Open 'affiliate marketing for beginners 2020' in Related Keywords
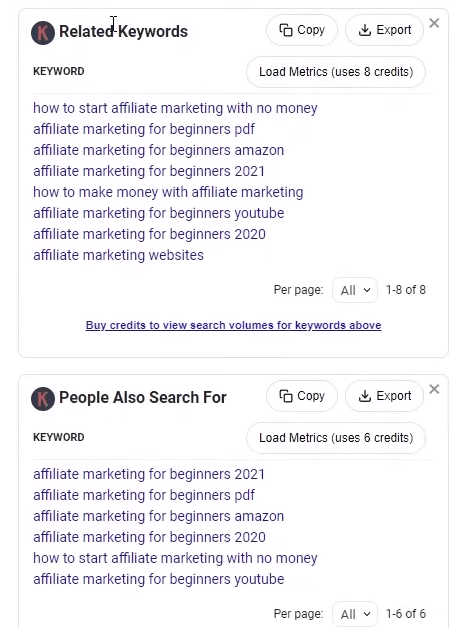 point(149,234)
